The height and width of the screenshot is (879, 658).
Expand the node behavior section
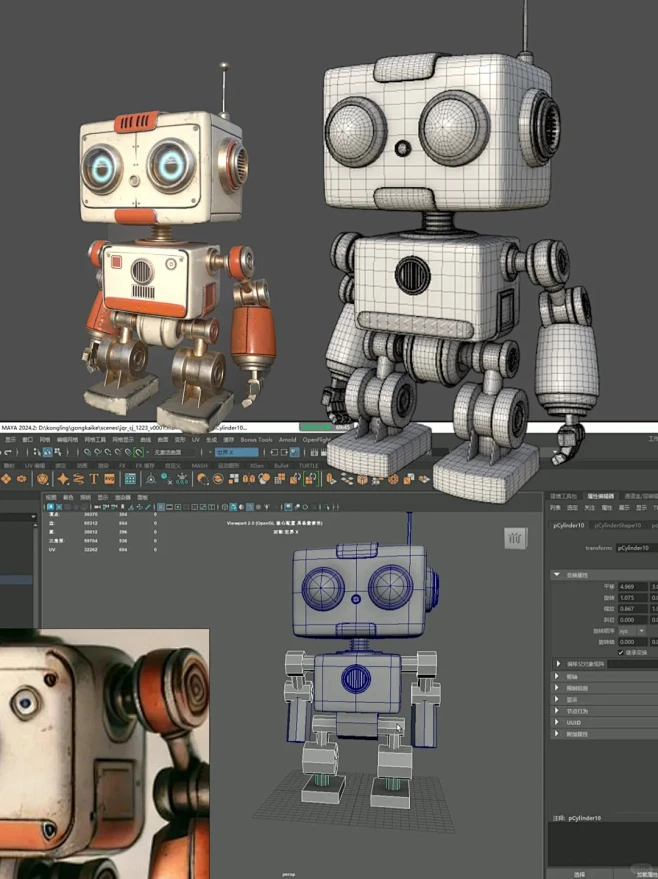coord(557,711)
